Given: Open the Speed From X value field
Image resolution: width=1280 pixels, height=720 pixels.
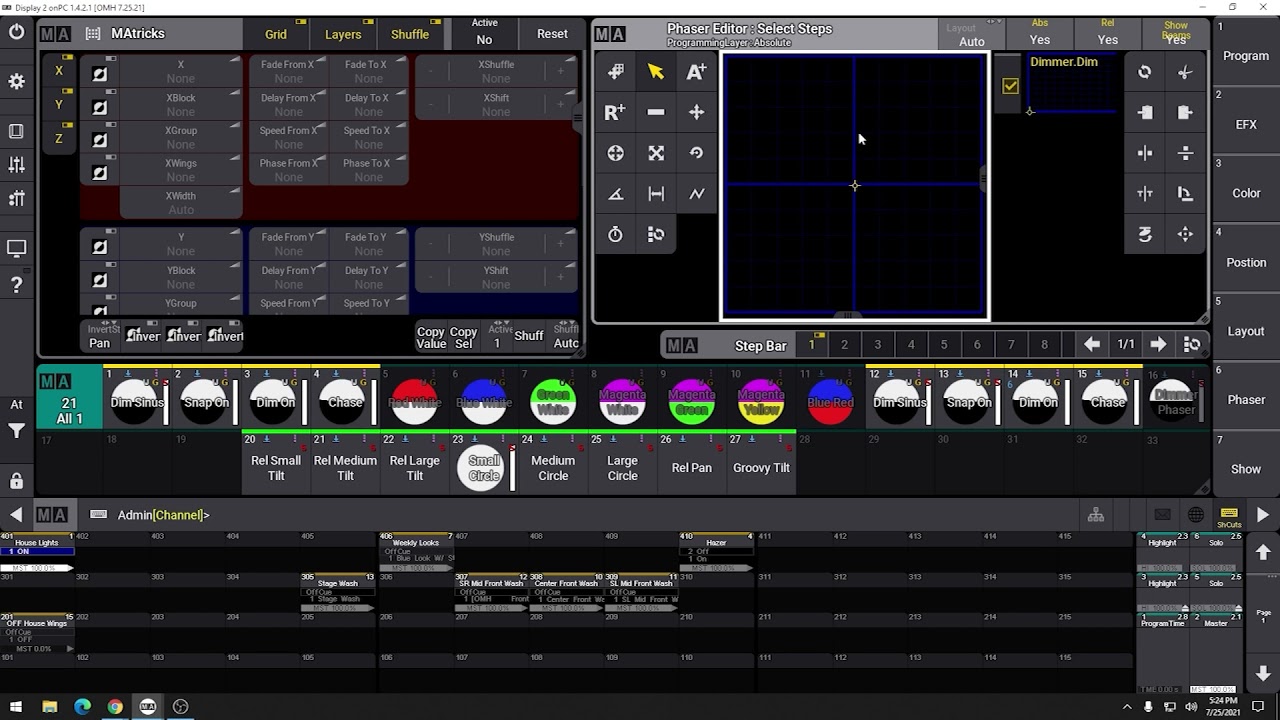Looking at the screenshot, I should coord(288,138).
